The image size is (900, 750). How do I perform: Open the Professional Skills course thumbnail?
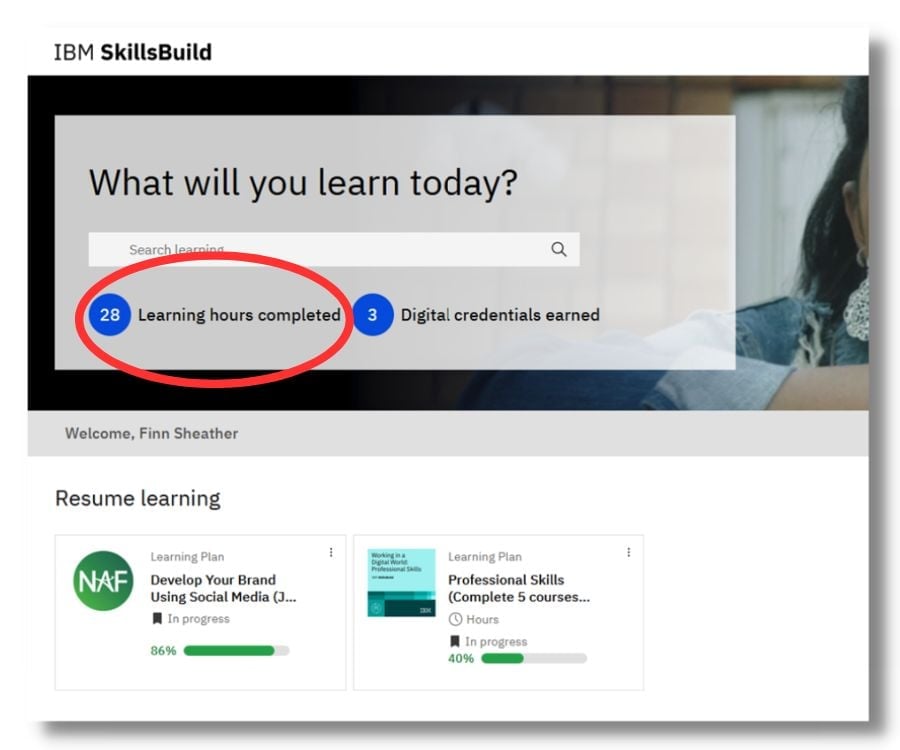point(401,582)
